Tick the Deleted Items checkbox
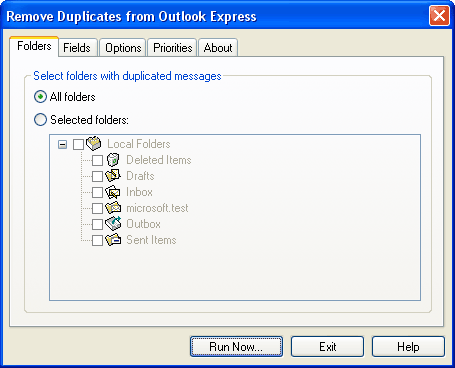This screenshot has height=368, width=455. (x=97, y=160)
